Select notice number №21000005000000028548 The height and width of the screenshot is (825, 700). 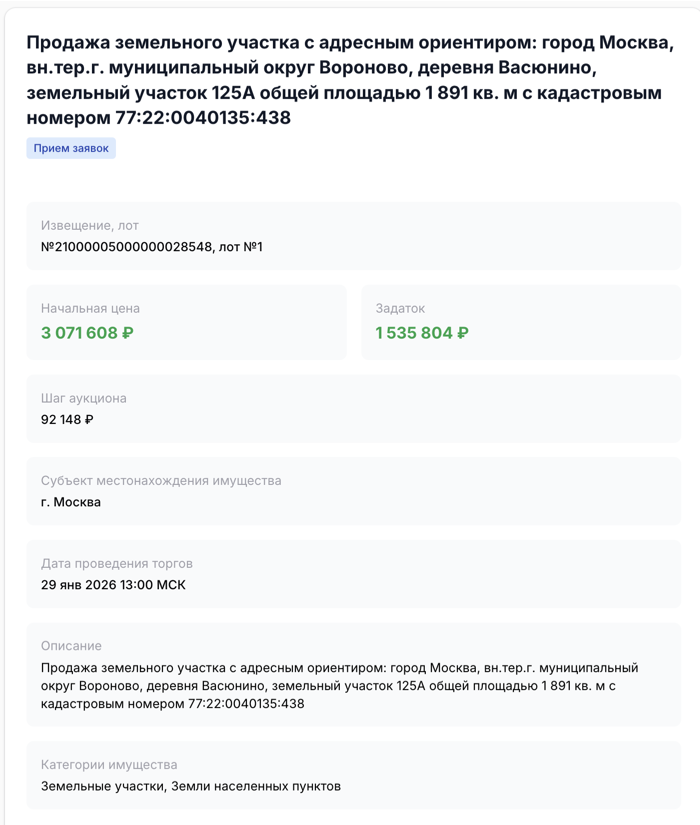coord(127,247)
